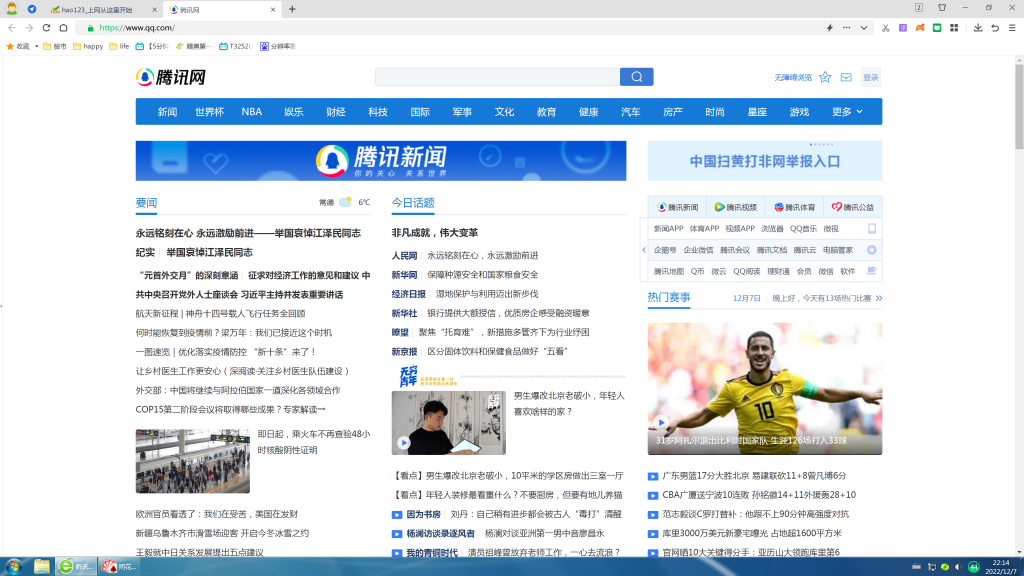Click the left arrow on the products panel
The image size is (1024, 576).
coord(643,250)
